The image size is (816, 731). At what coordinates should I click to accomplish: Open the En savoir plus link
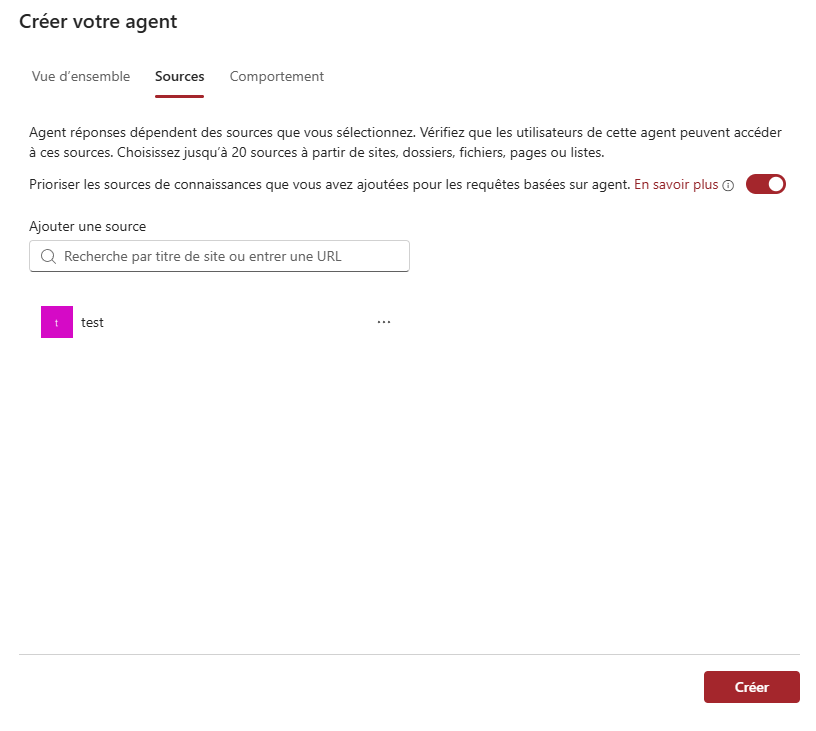tap(676, 185)
